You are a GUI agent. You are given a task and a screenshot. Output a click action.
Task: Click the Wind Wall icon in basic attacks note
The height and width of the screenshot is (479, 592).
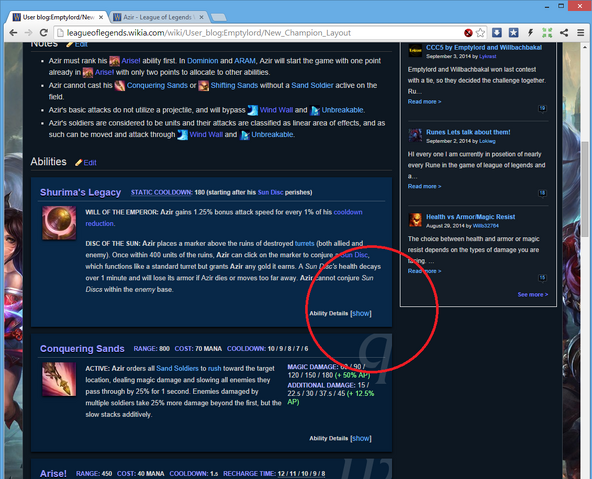pos(253,110)
